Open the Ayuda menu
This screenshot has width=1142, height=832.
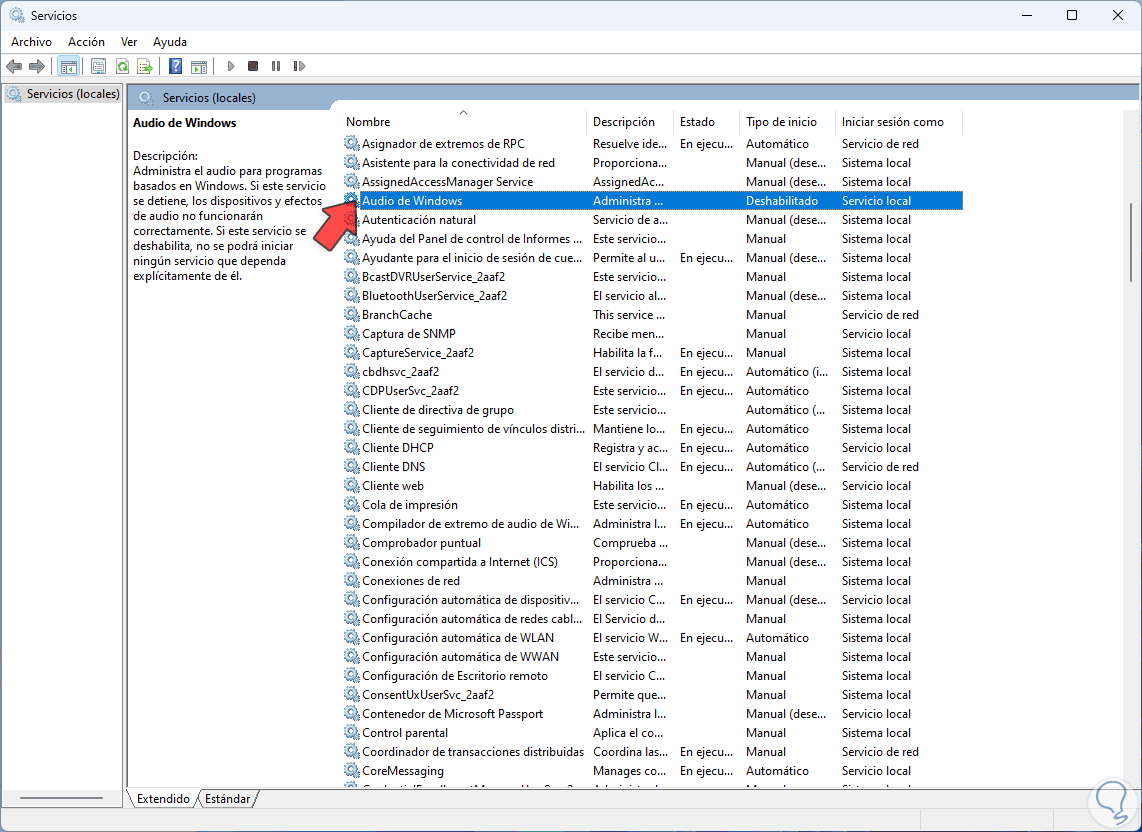pos(170,42)
